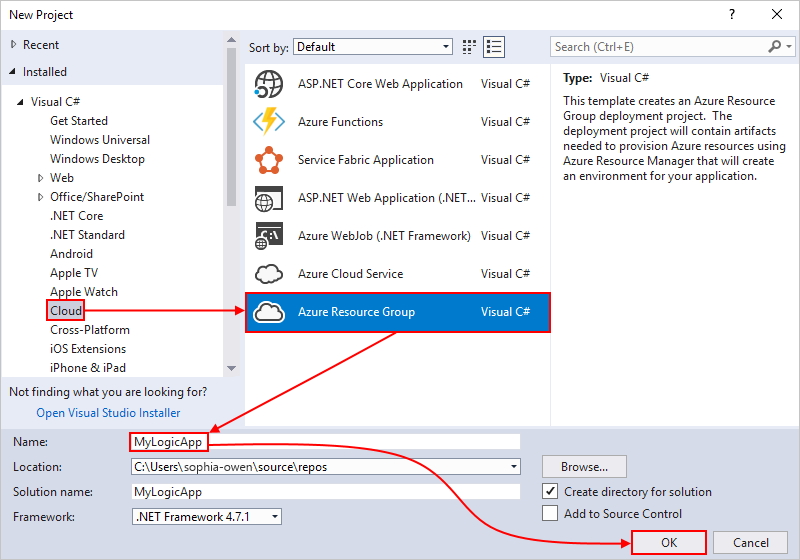800x560 pixels.
Task: Select Apple TV category
Action: tap(74, 273)
